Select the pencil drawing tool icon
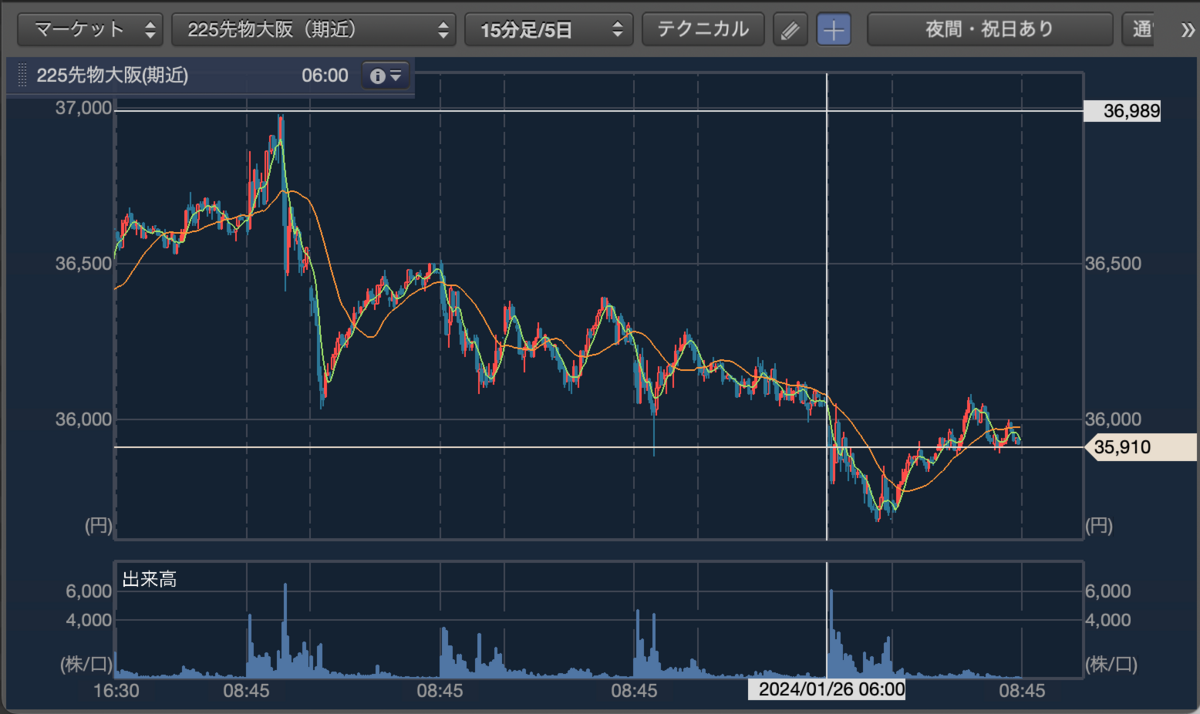 [x=790, y=30]
